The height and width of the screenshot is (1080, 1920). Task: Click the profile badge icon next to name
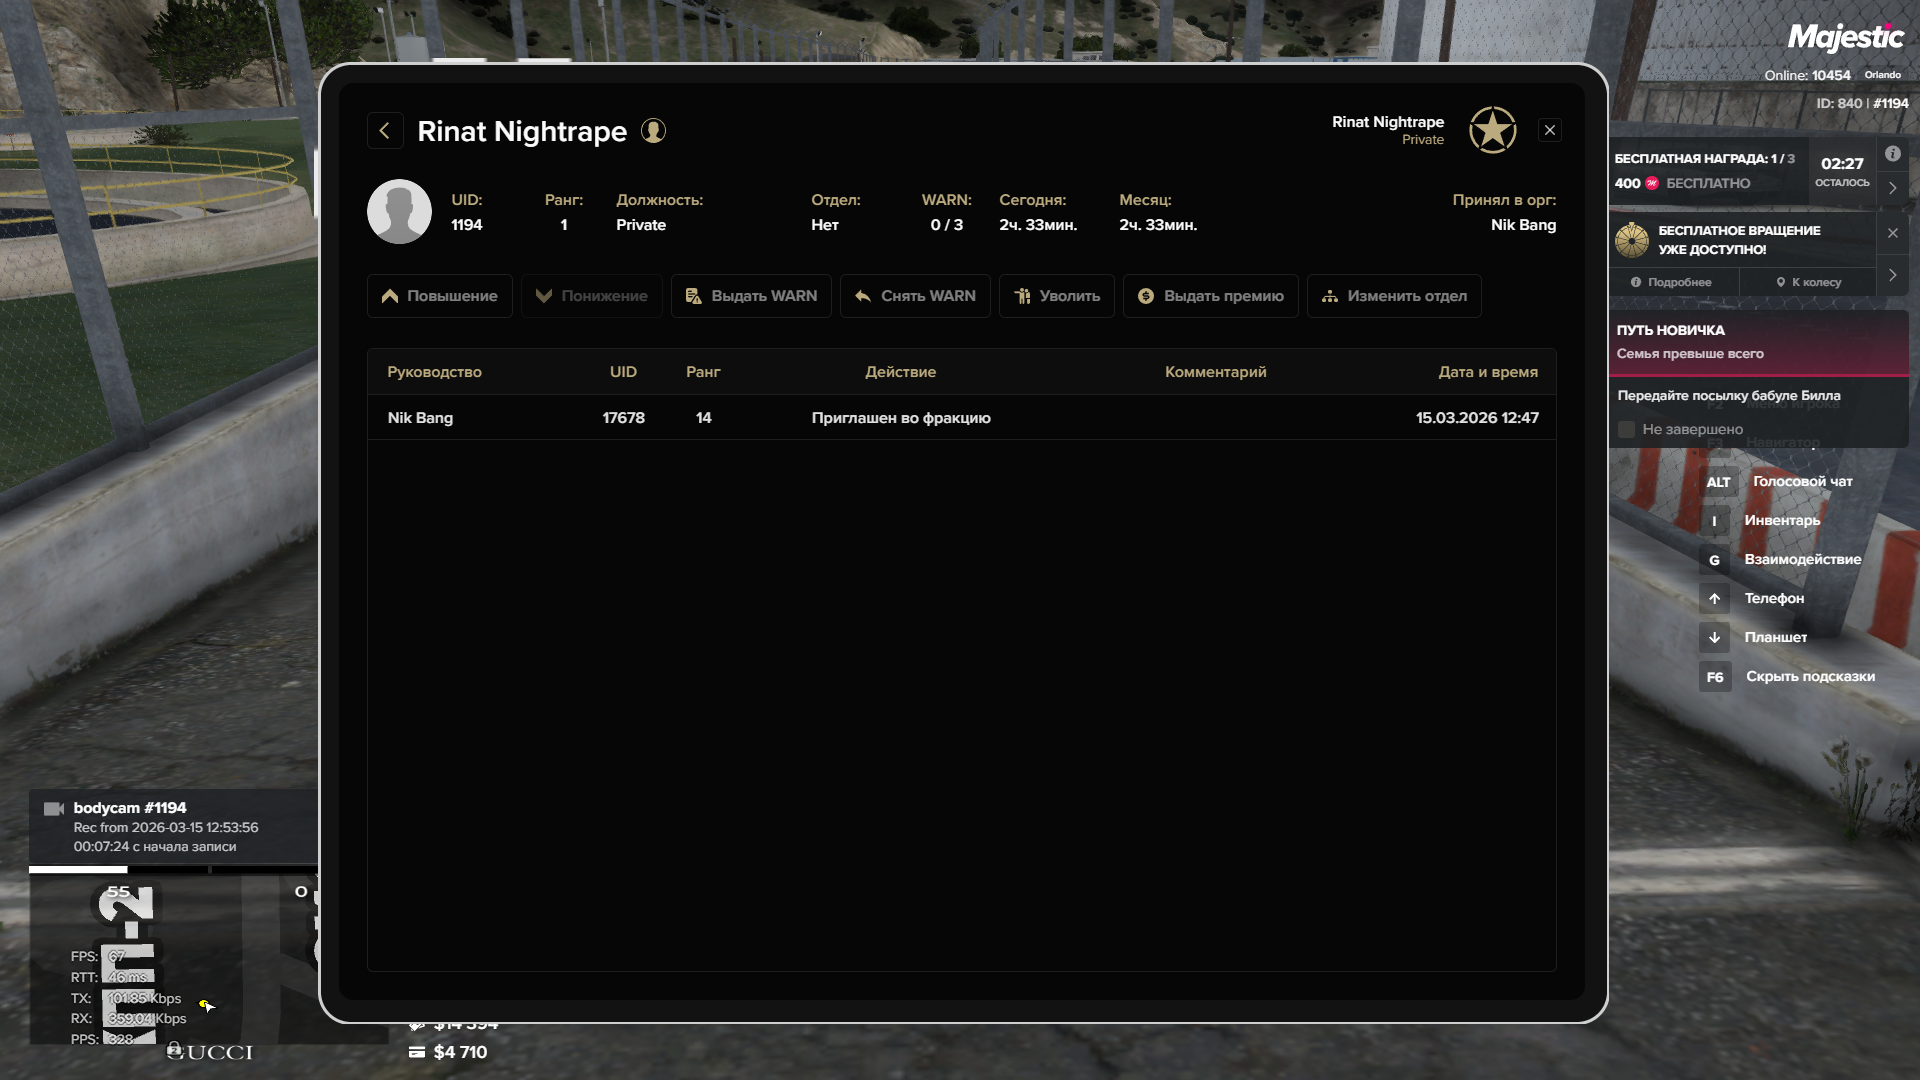[x=653, y=131]
